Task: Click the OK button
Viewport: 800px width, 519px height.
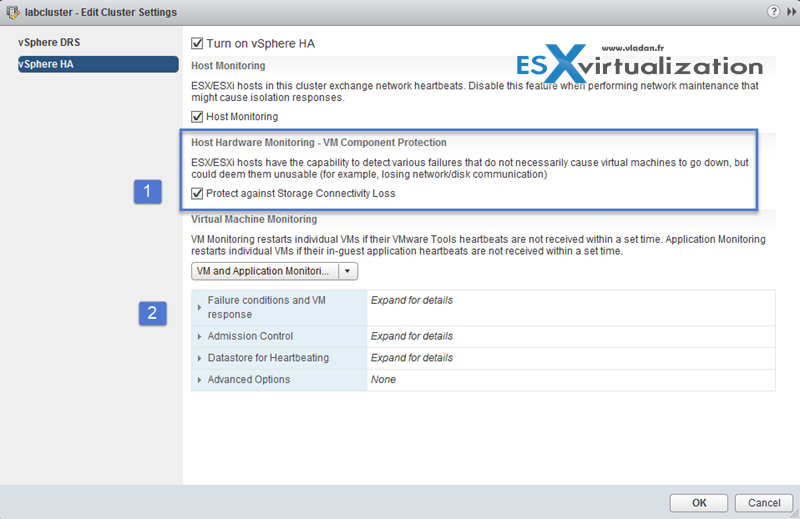Action: coord(699,503)
